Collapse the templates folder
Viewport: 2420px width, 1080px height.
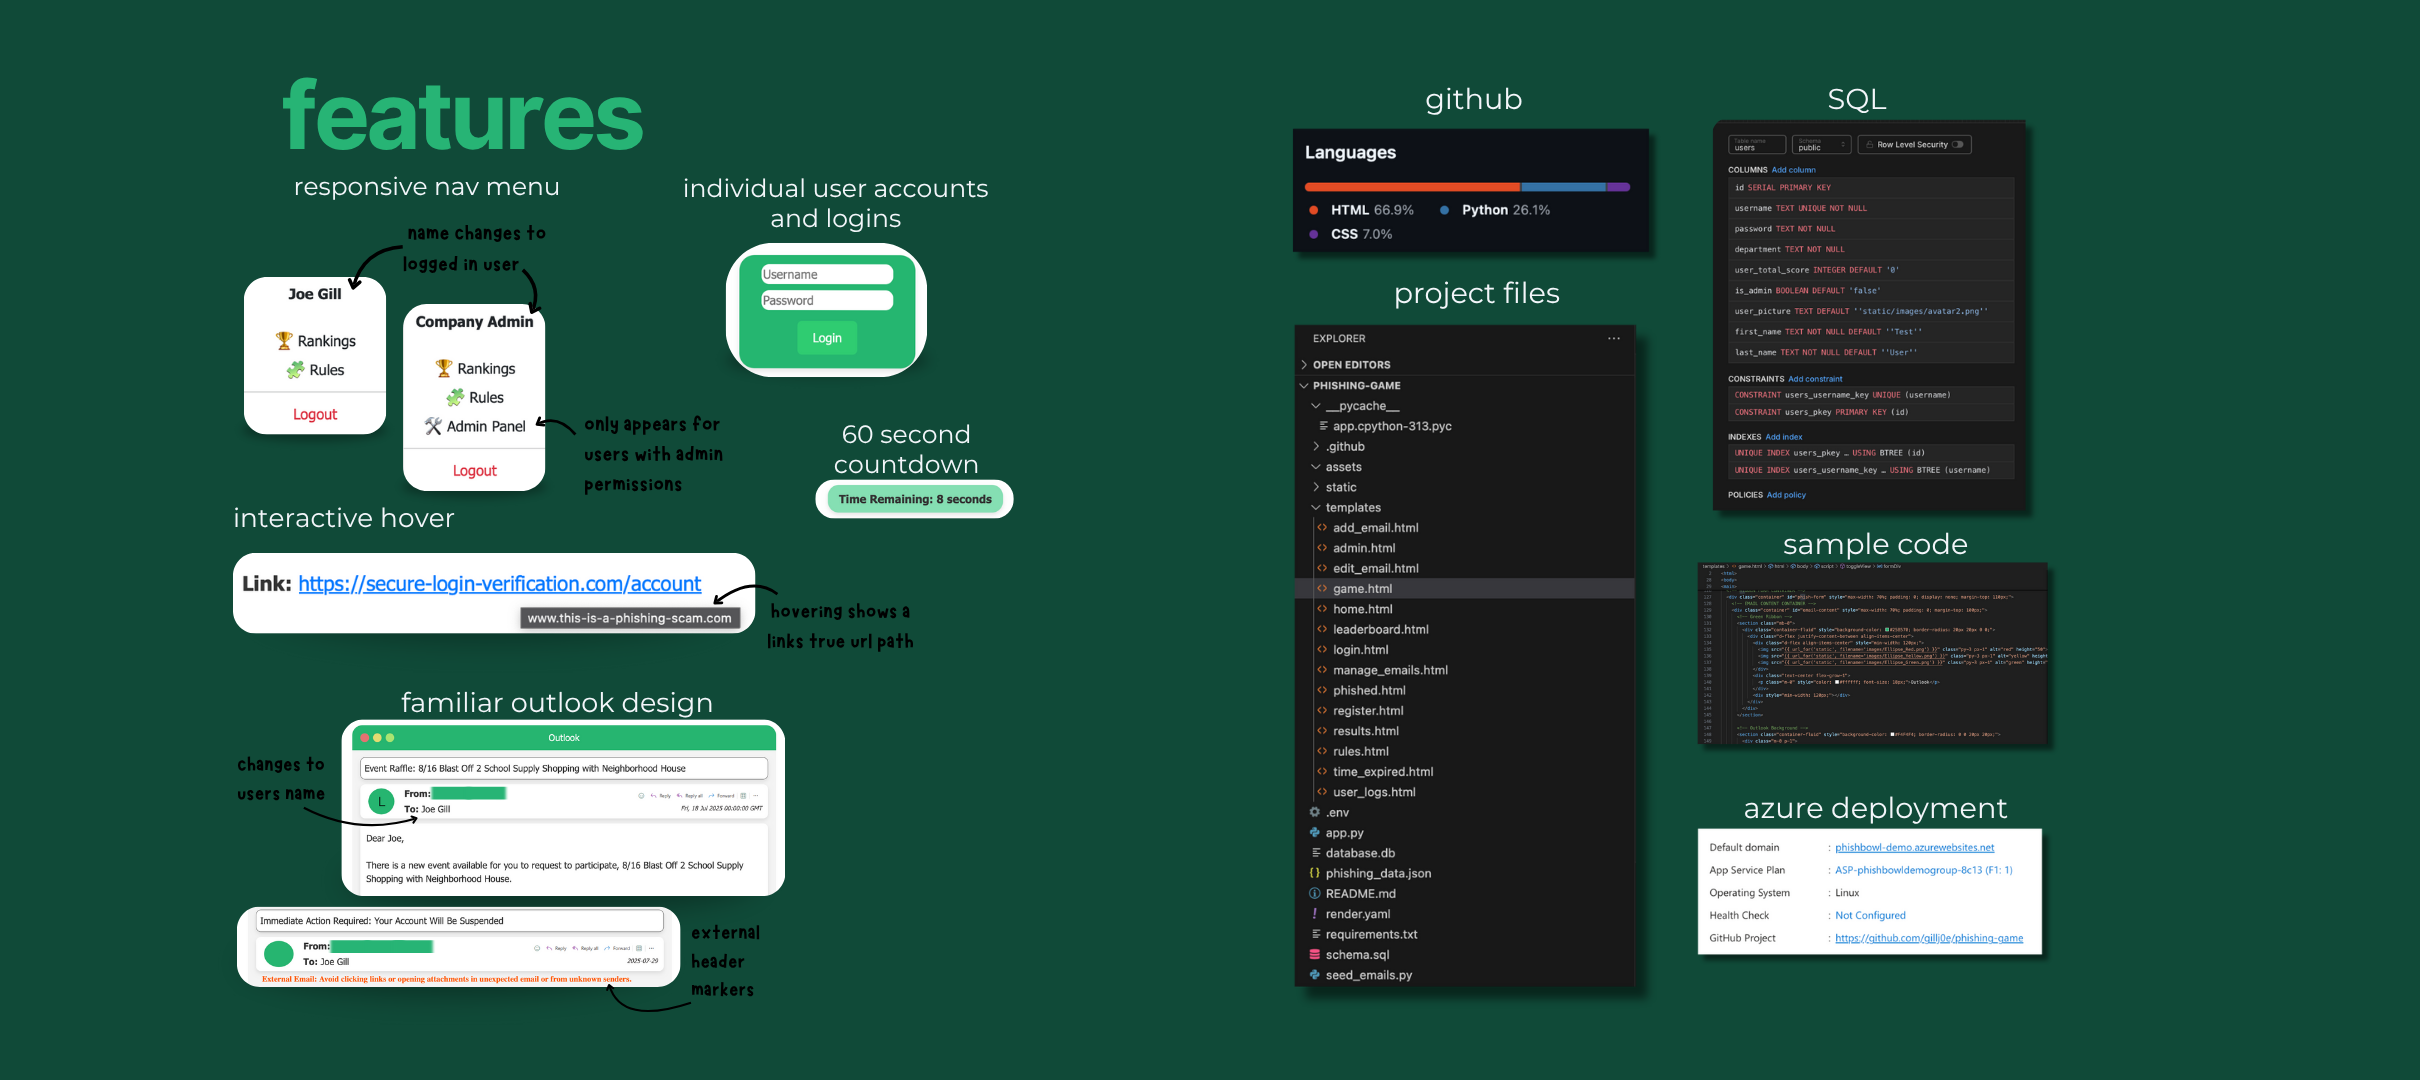[x=1316, y=508]
